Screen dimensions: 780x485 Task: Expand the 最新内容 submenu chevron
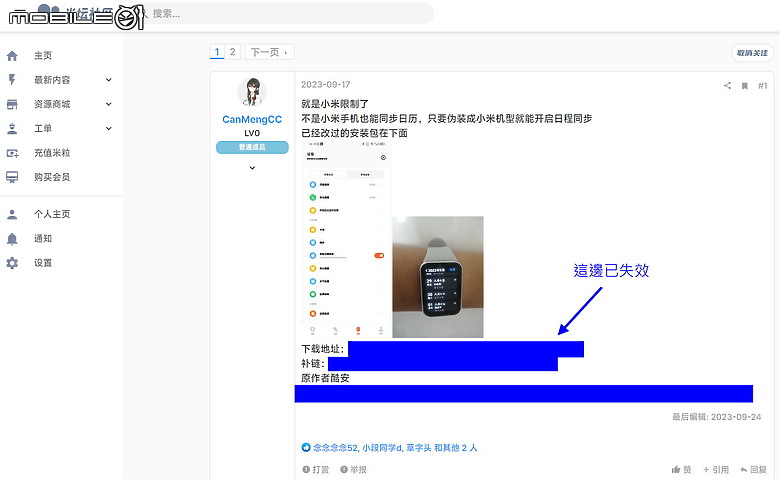click(108, 80)
